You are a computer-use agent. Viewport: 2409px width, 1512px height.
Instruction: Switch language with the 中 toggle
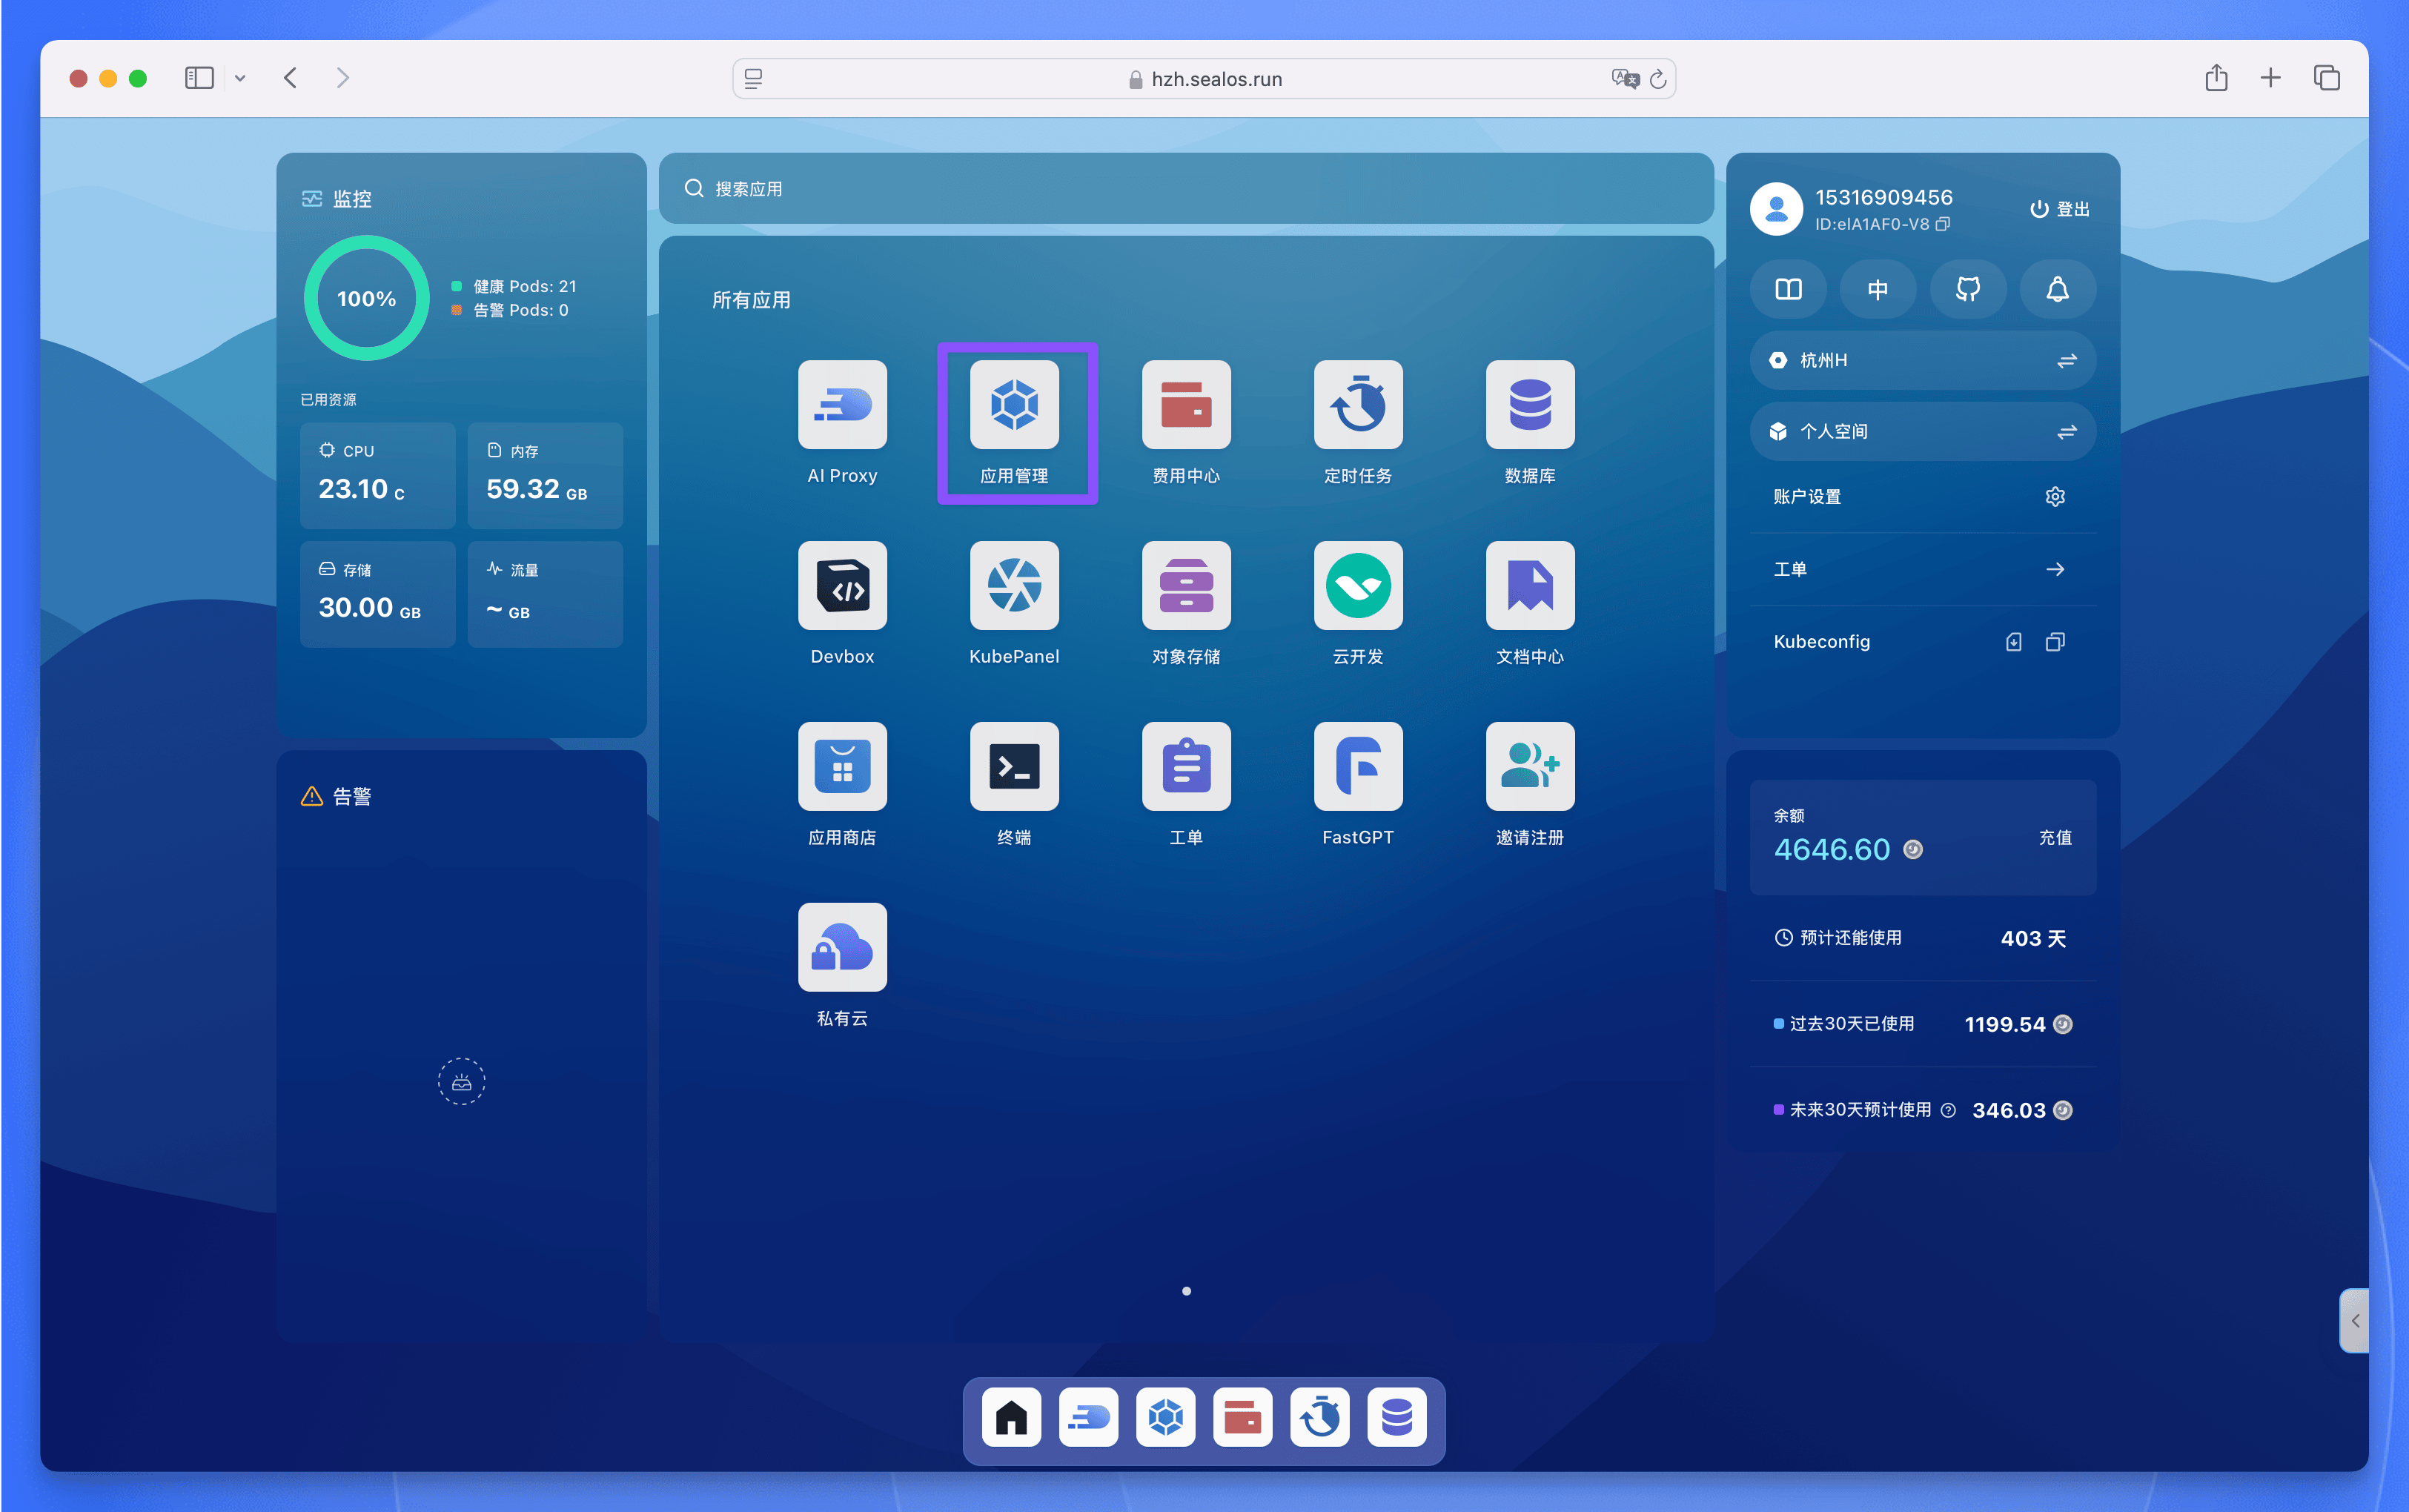click(1877, 289)
